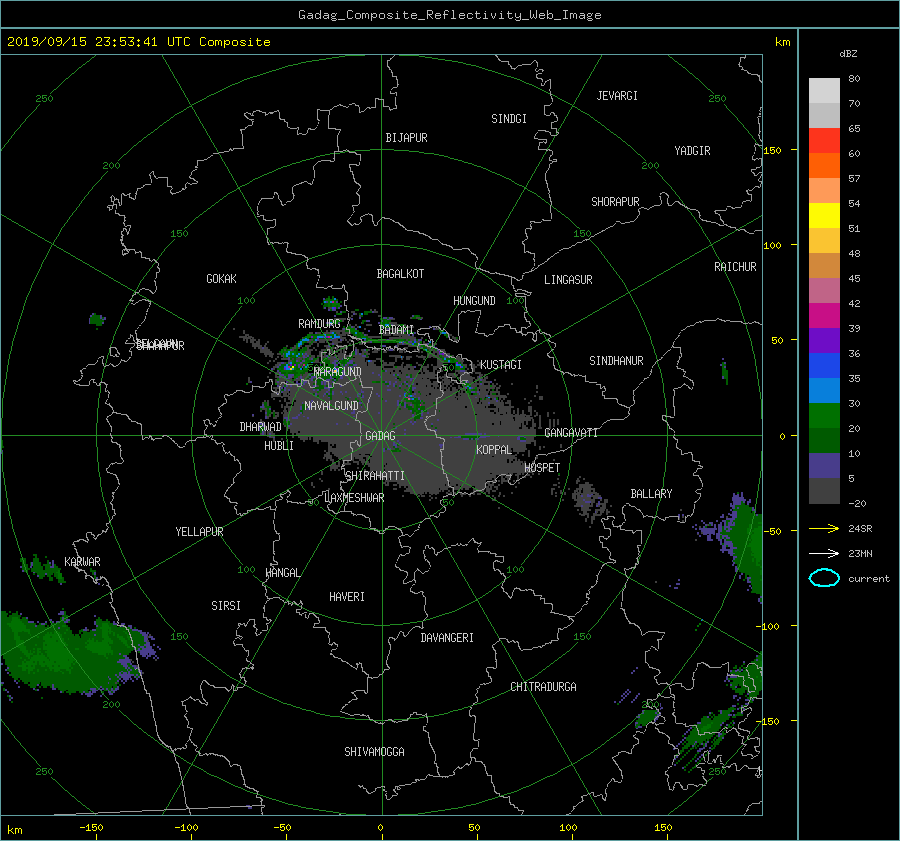Click the white 23MN arrow legend icon
Screen dimensions: 900x841
[824, 553]
